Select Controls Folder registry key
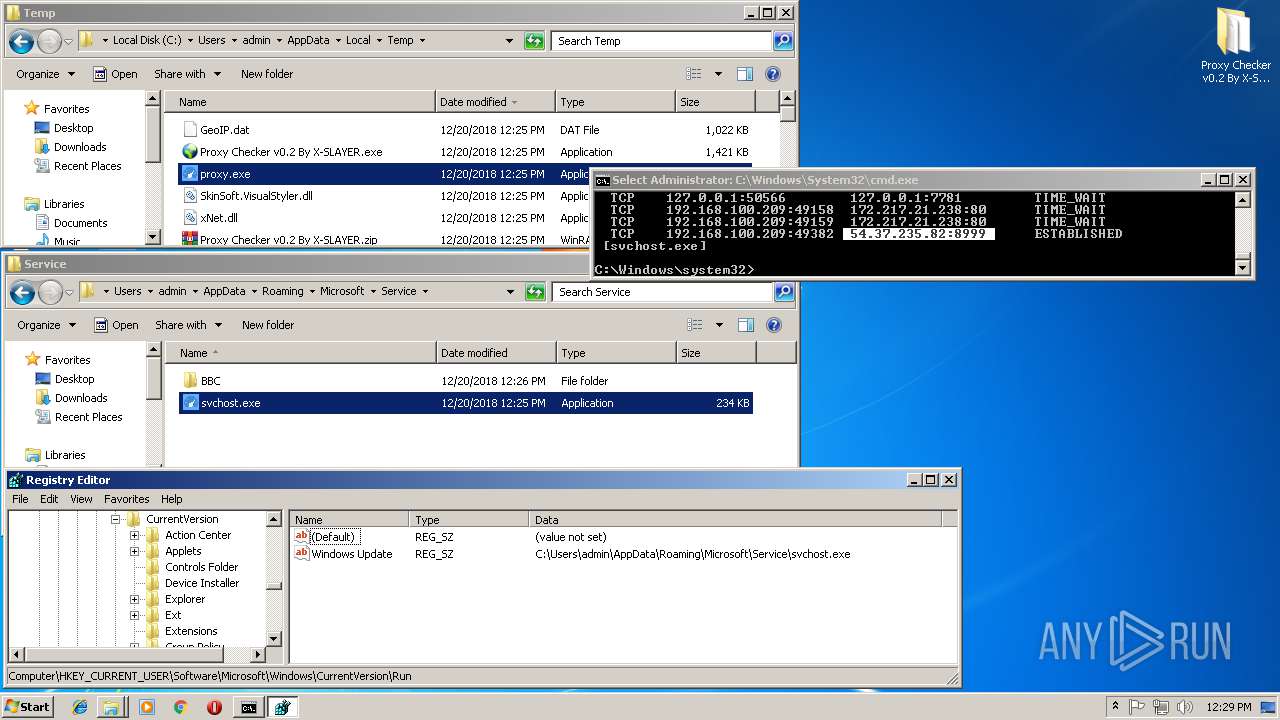 201,567
